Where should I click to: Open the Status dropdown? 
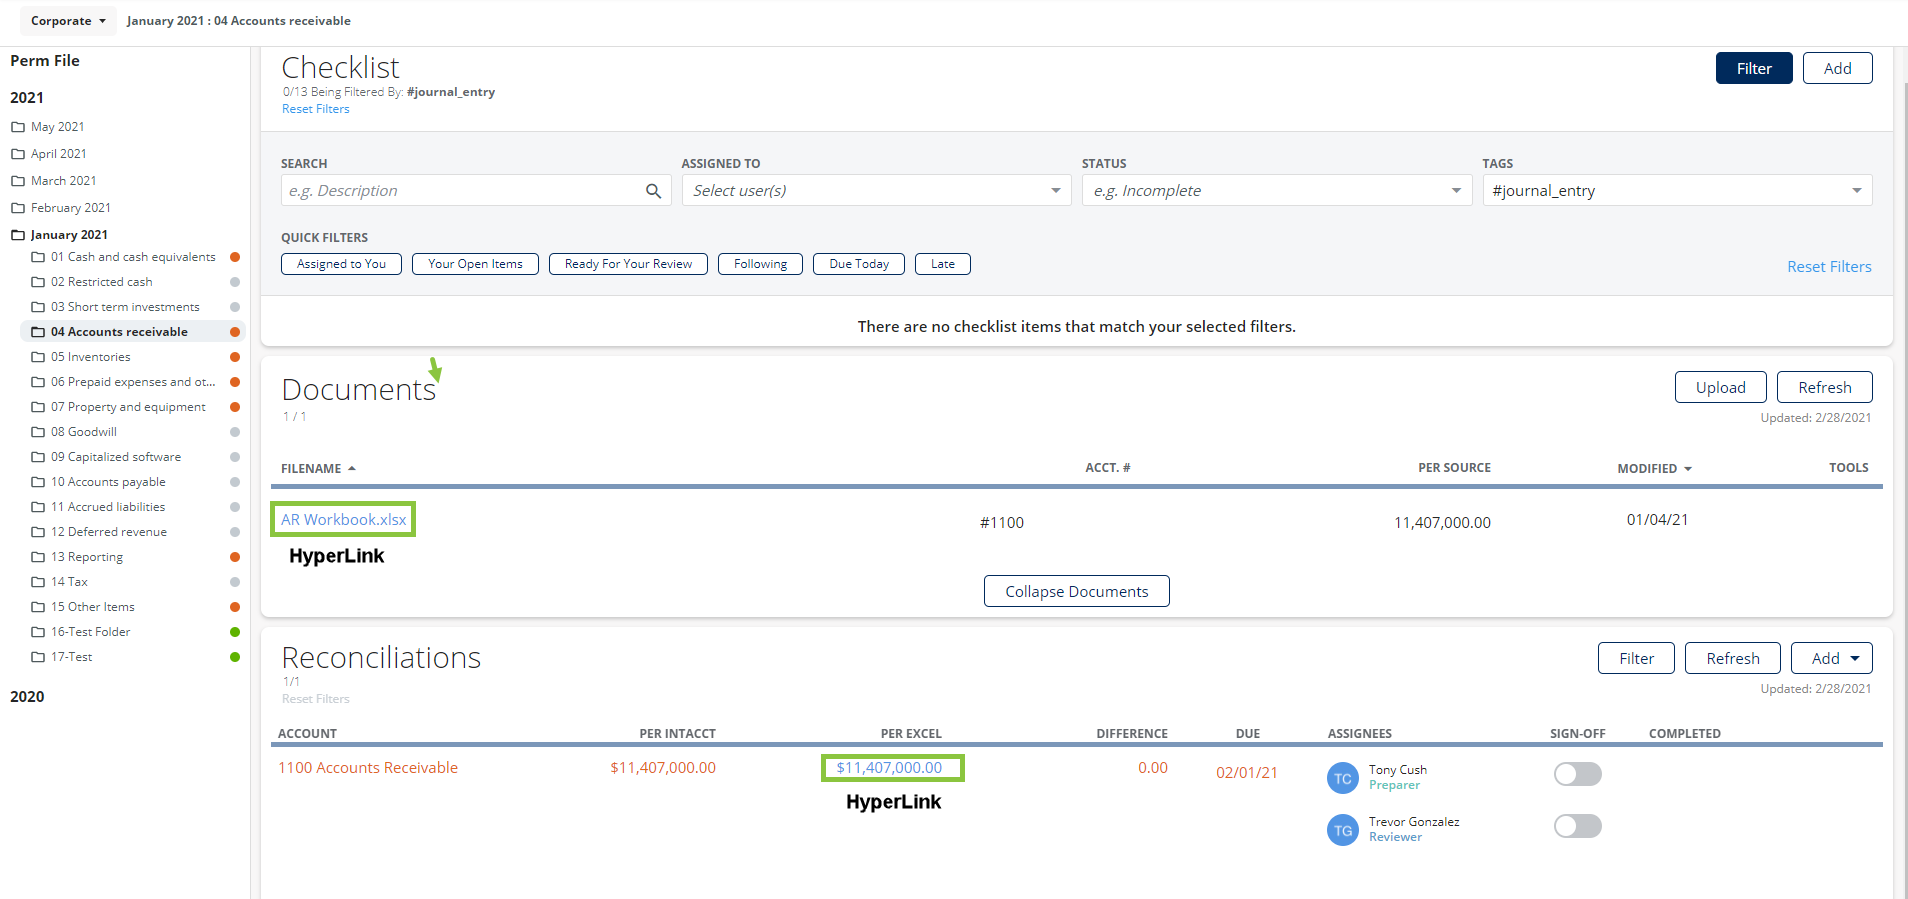pyautogui.click(x=1277, y=191)
